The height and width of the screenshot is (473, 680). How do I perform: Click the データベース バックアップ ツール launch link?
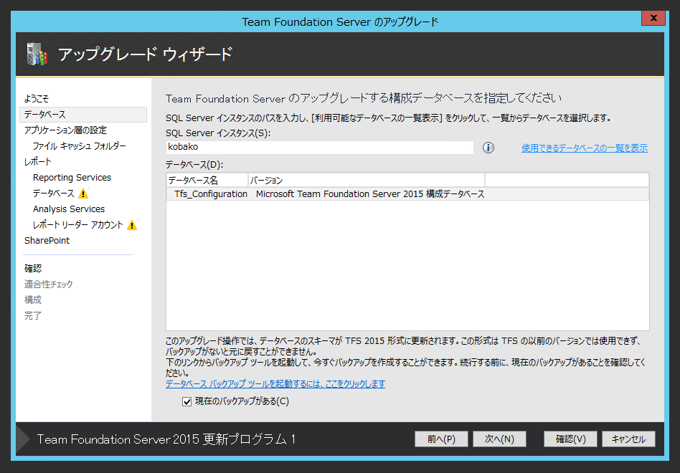point(275,384)
